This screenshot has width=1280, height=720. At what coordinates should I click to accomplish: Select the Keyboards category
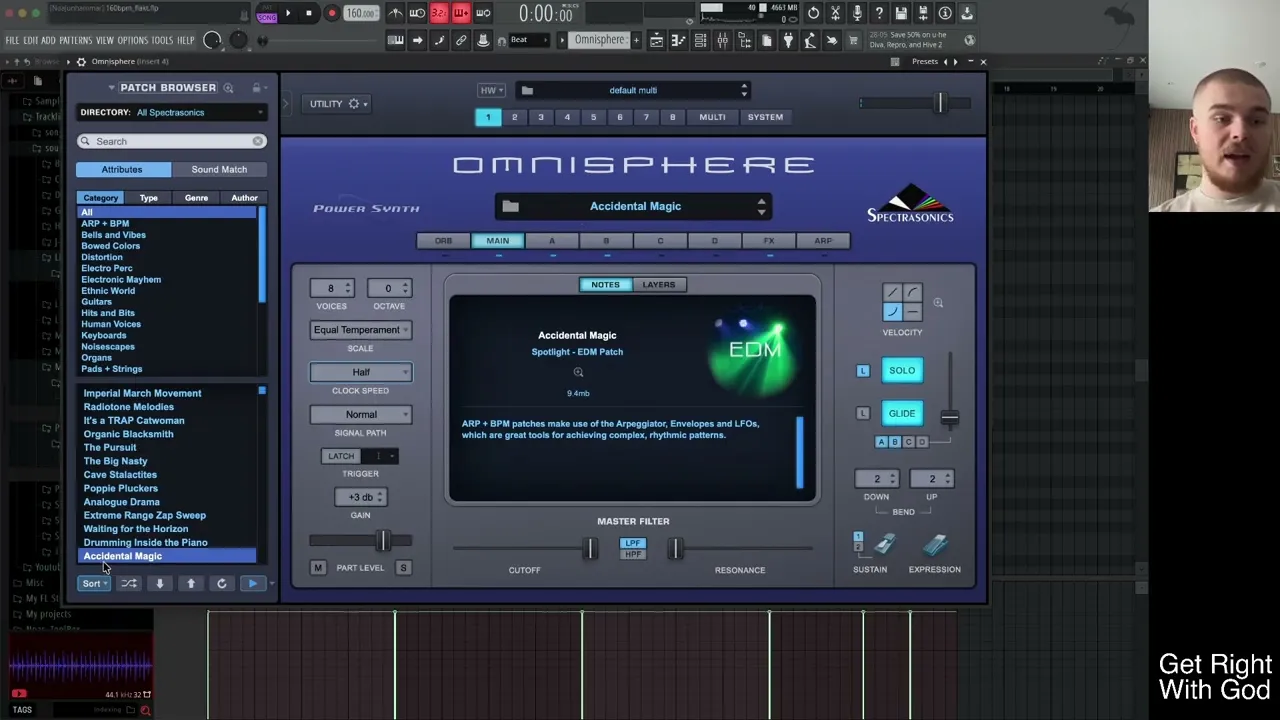(x=104, y=335)
